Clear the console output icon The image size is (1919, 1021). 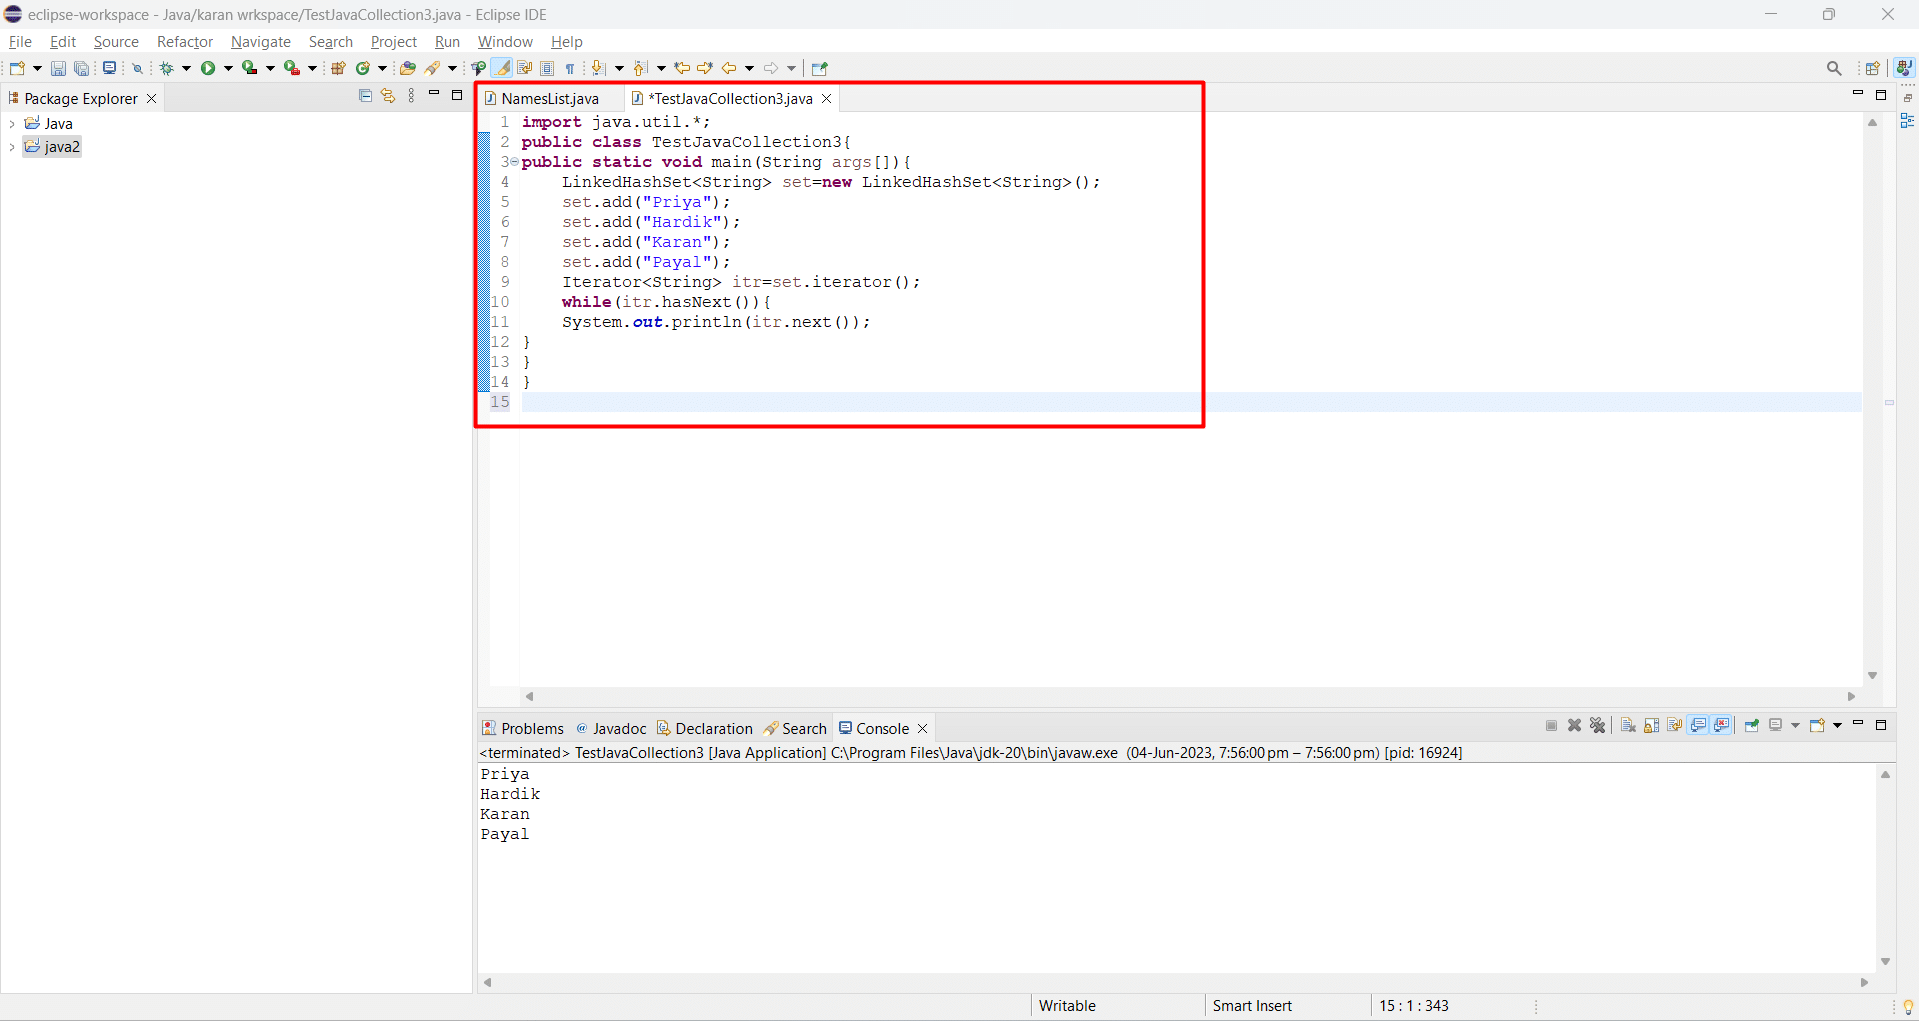pyautogui.click(x=1628, y=725)
